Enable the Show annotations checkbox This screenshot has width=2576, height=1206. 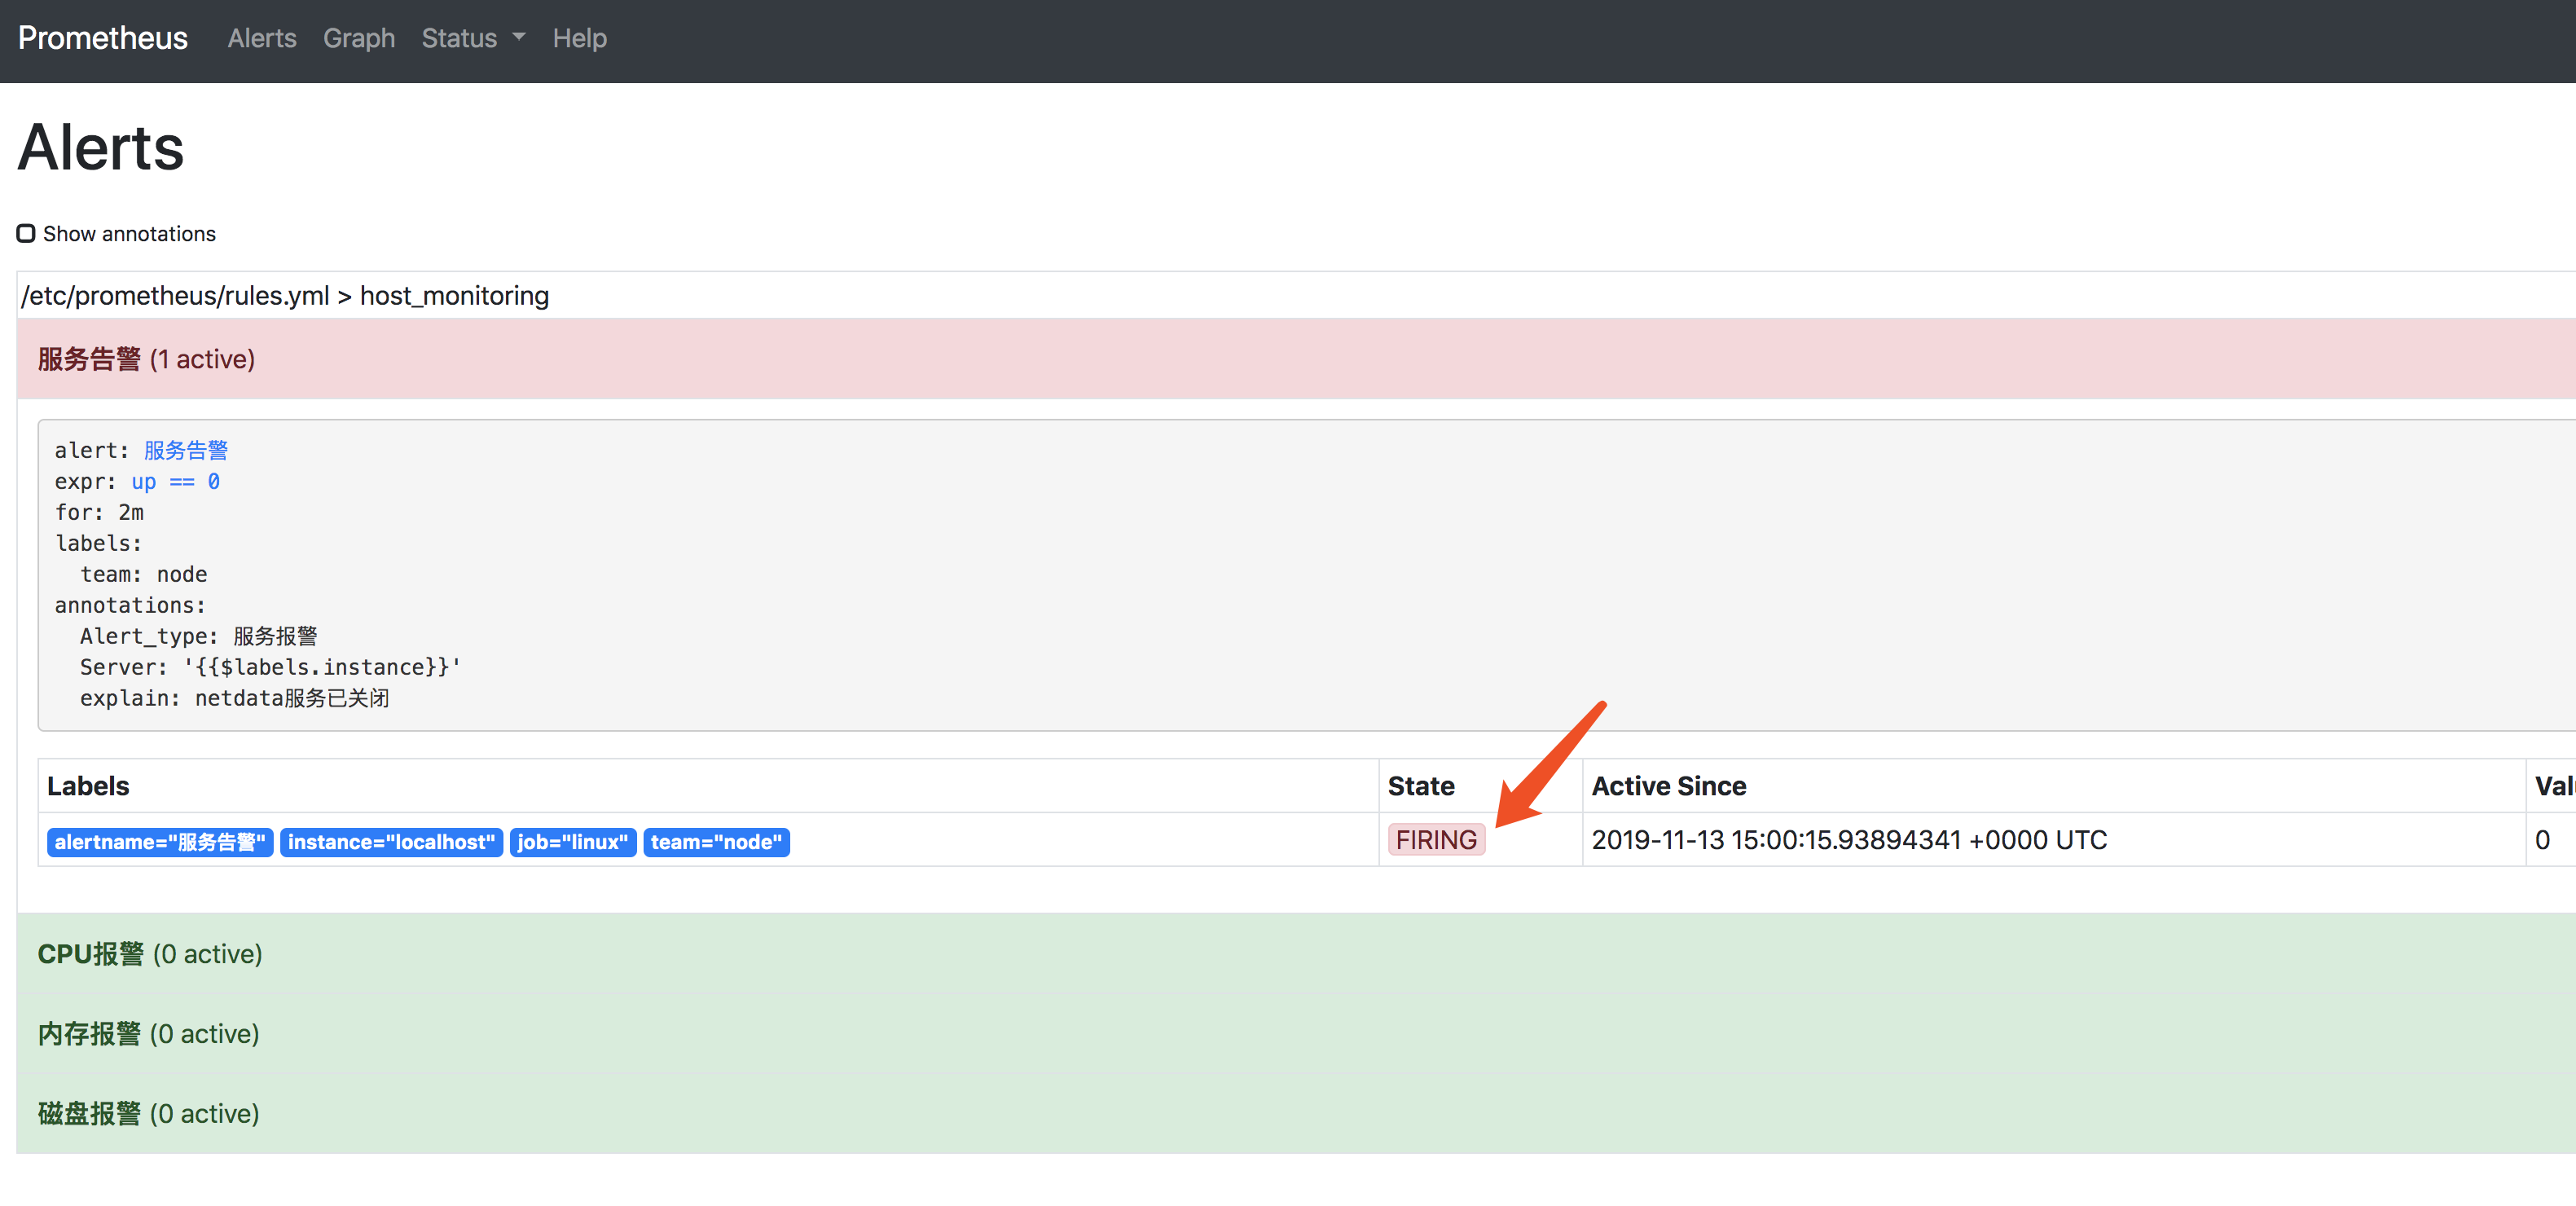click(x=26, y=233)
